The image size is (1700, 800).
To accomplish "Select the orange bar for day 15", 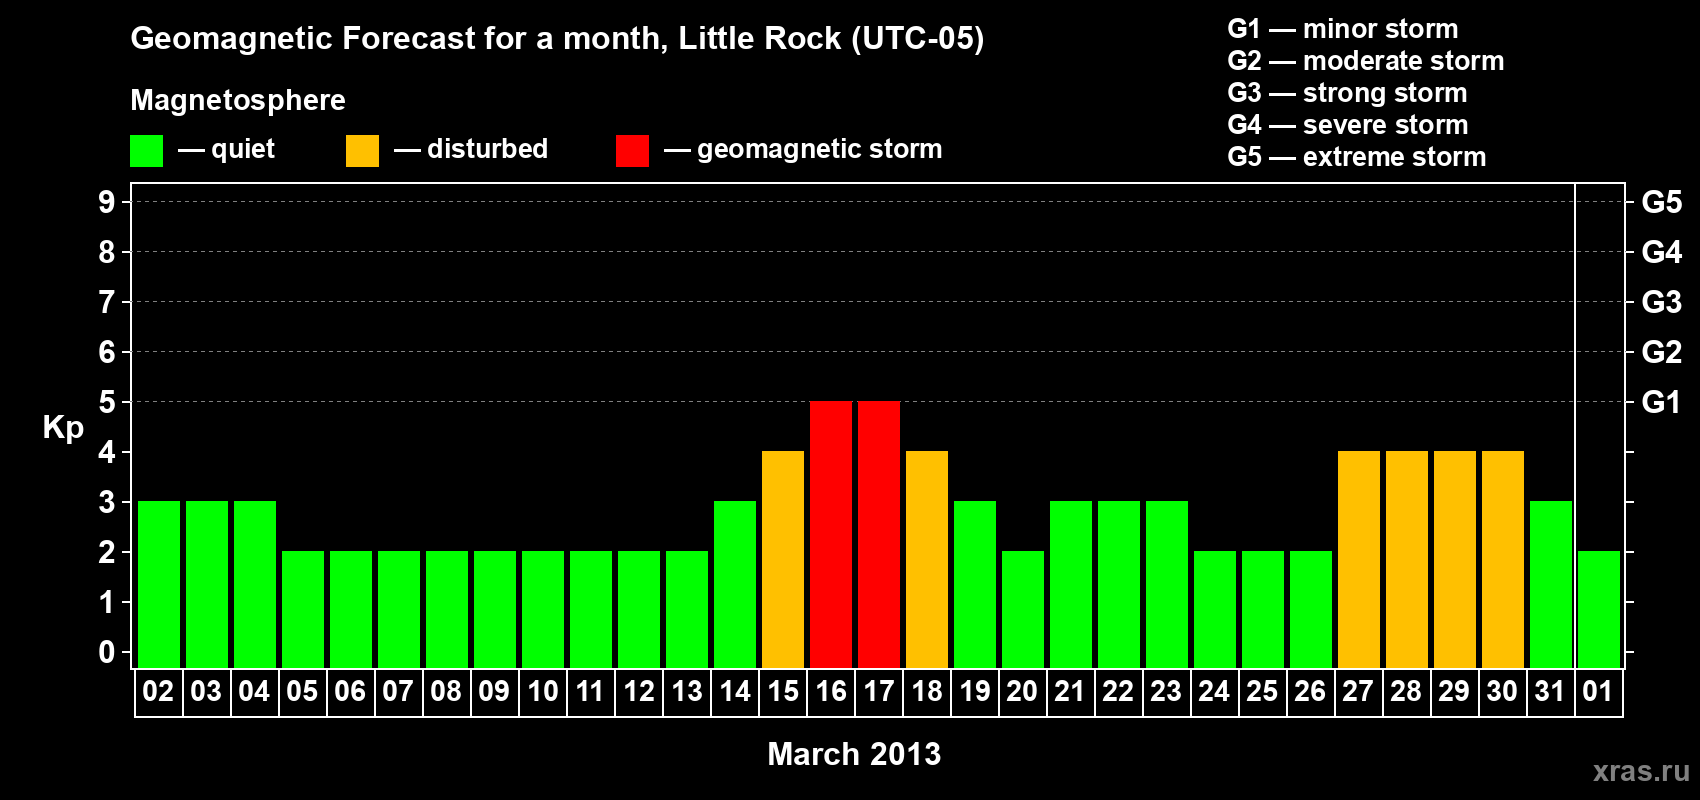I will click(783, 560).
